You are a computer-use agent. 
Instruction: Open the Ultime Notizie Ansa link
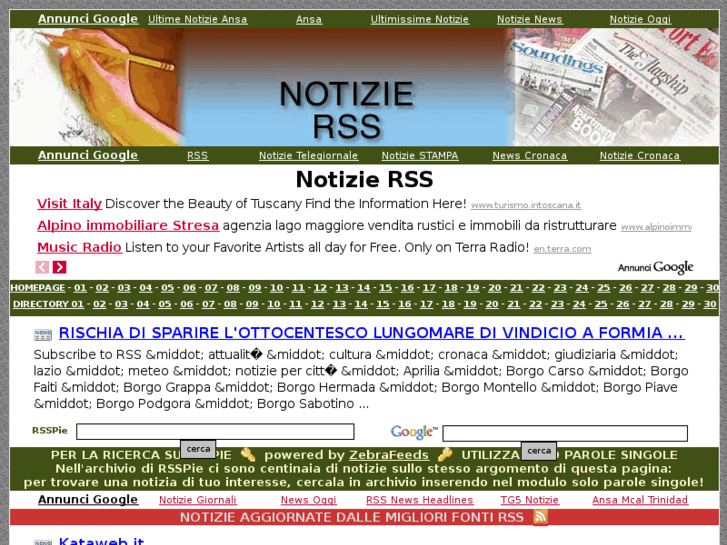click(198, 19)
